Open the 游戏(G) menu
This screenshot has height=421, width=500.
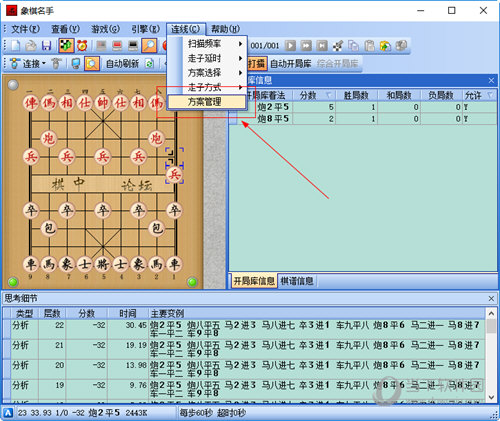click(x=105, y=29)
